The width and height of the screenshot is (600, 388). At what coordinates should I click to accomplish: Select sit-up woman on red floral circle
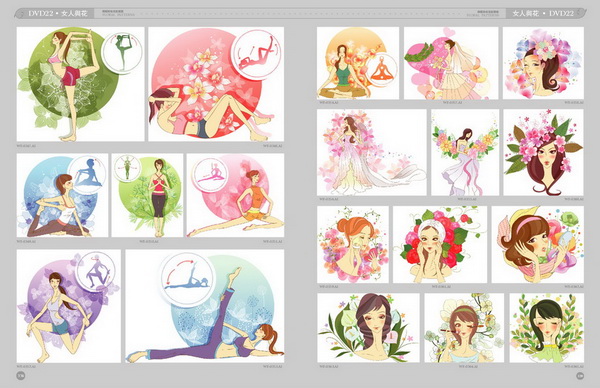216,84
